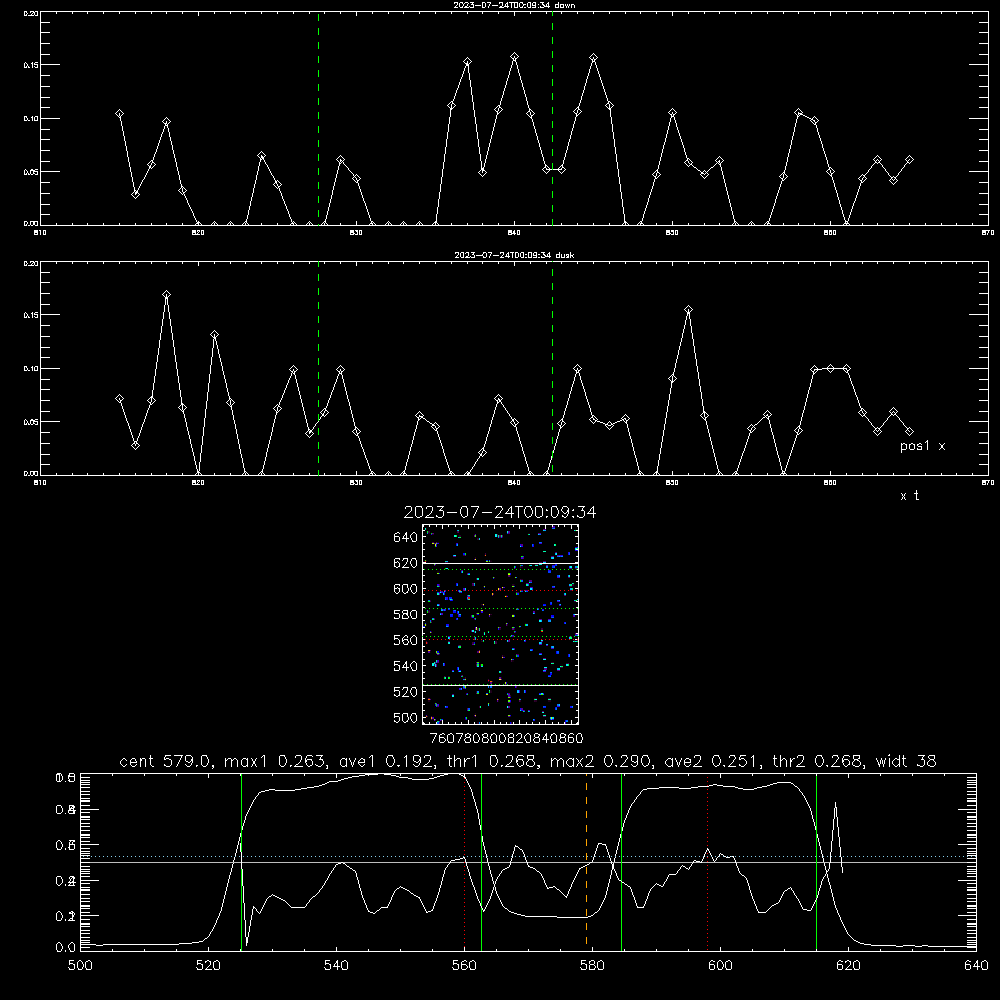Screen dimensions: 1000x1000
Task: Click the dusk plot title '2023-07-24T00:09:34 dusk'
Action: coord(514,255)
